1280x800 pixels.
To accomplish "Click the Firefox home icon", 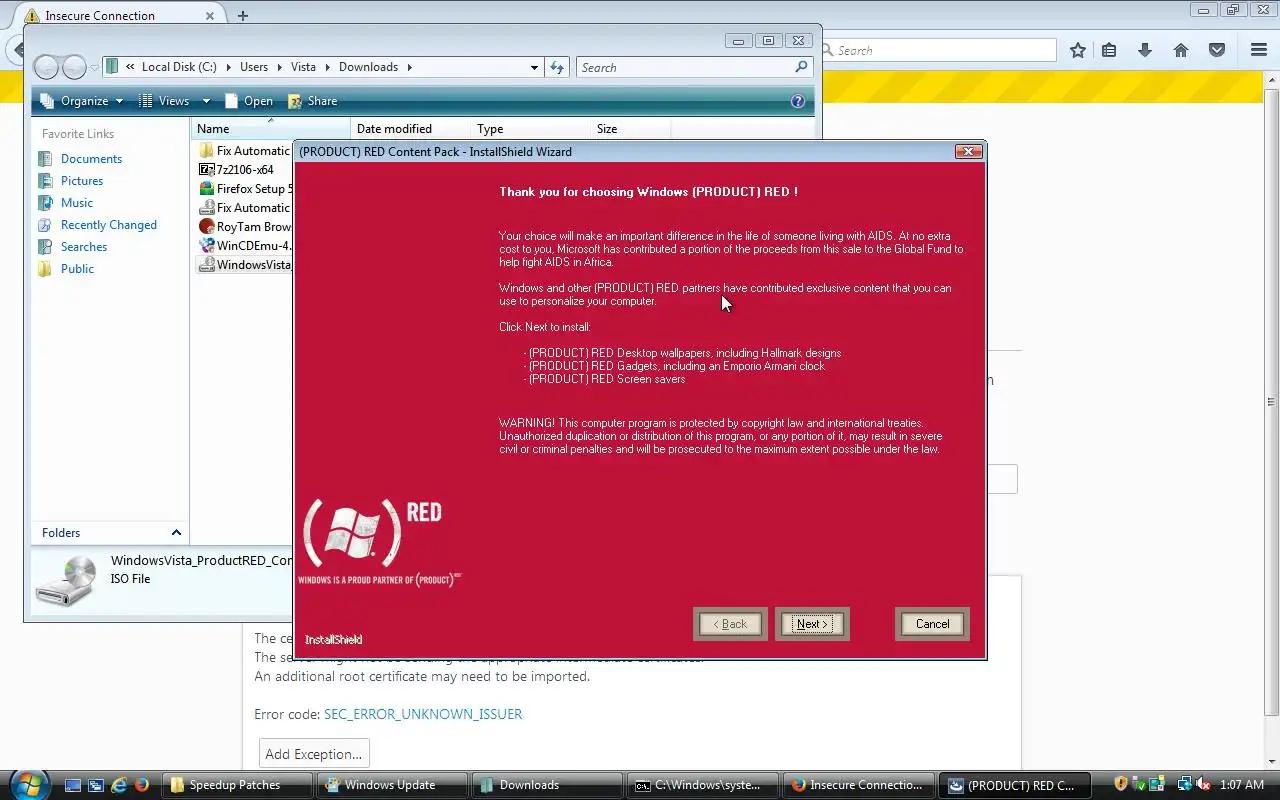I will pyautogui.click(x=1181, y=50).
